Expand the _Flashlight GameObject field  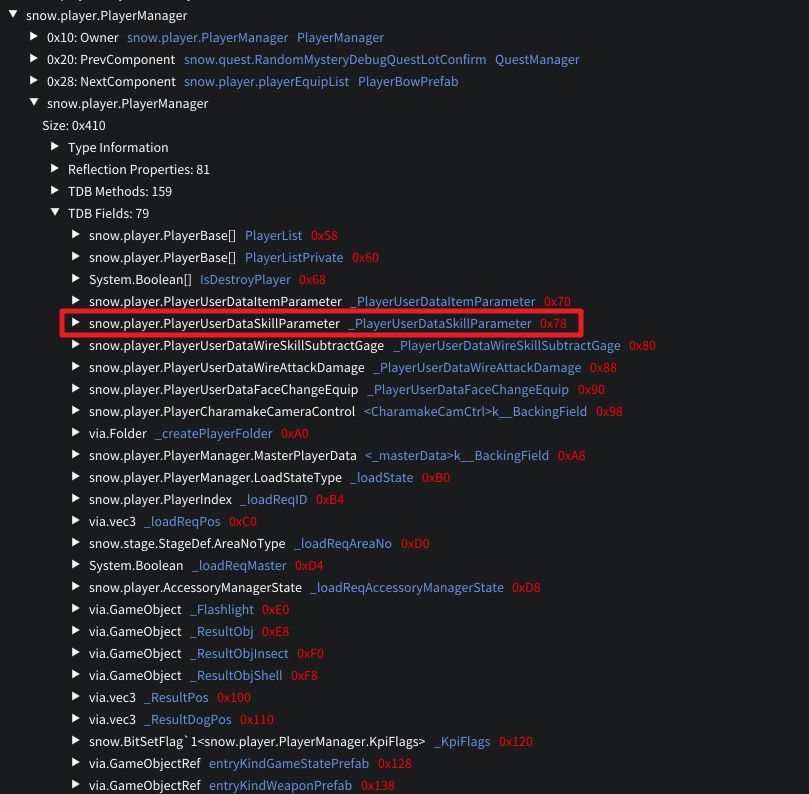pos(76,610)
